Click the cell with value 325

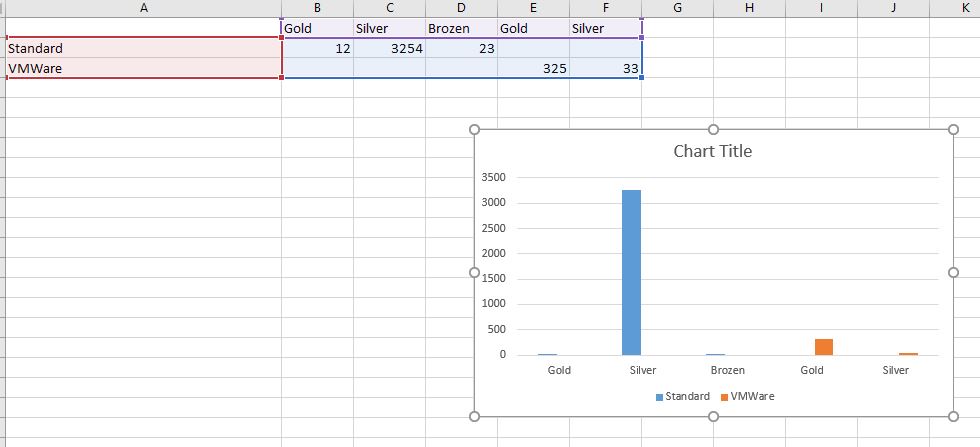533,68
